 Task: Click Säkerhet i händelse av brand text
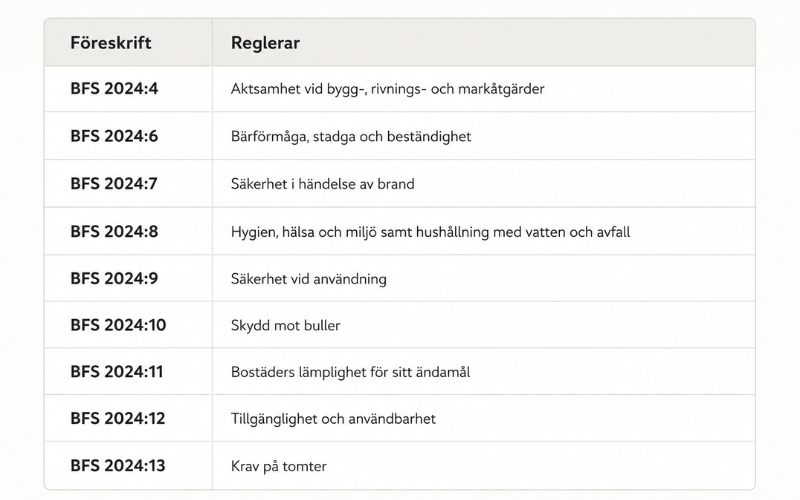[322, 184]
